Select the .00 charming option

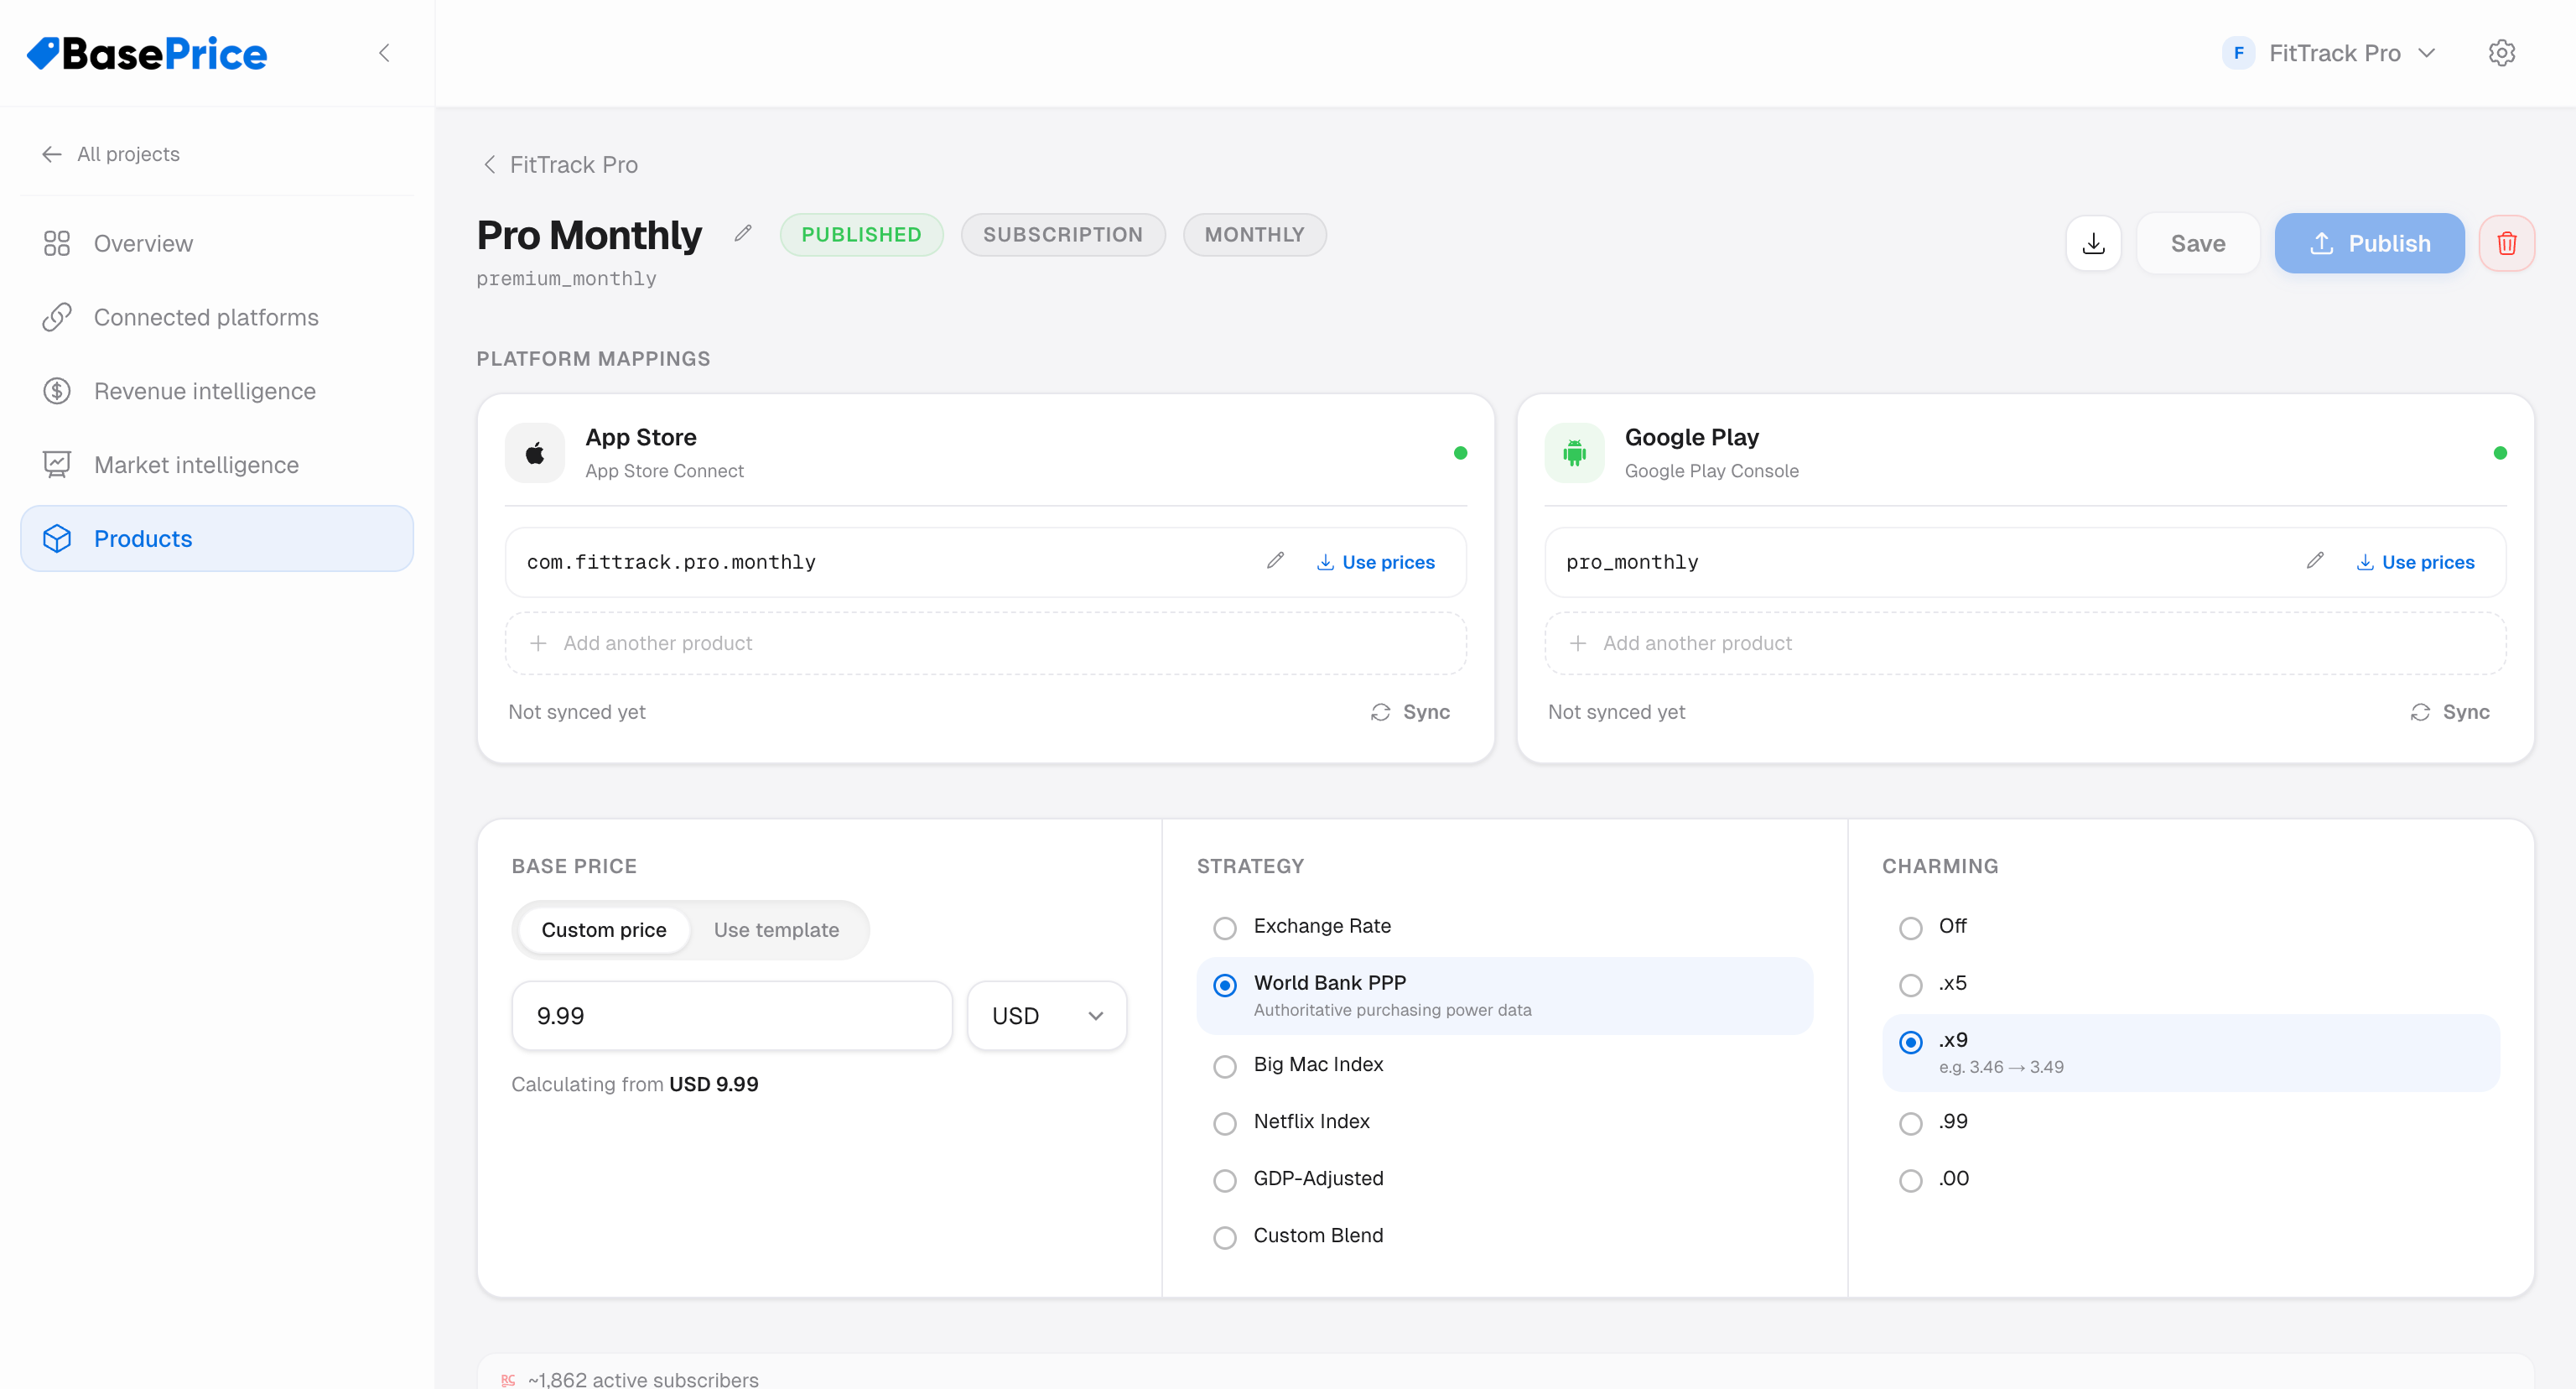pos(2191,1179)
